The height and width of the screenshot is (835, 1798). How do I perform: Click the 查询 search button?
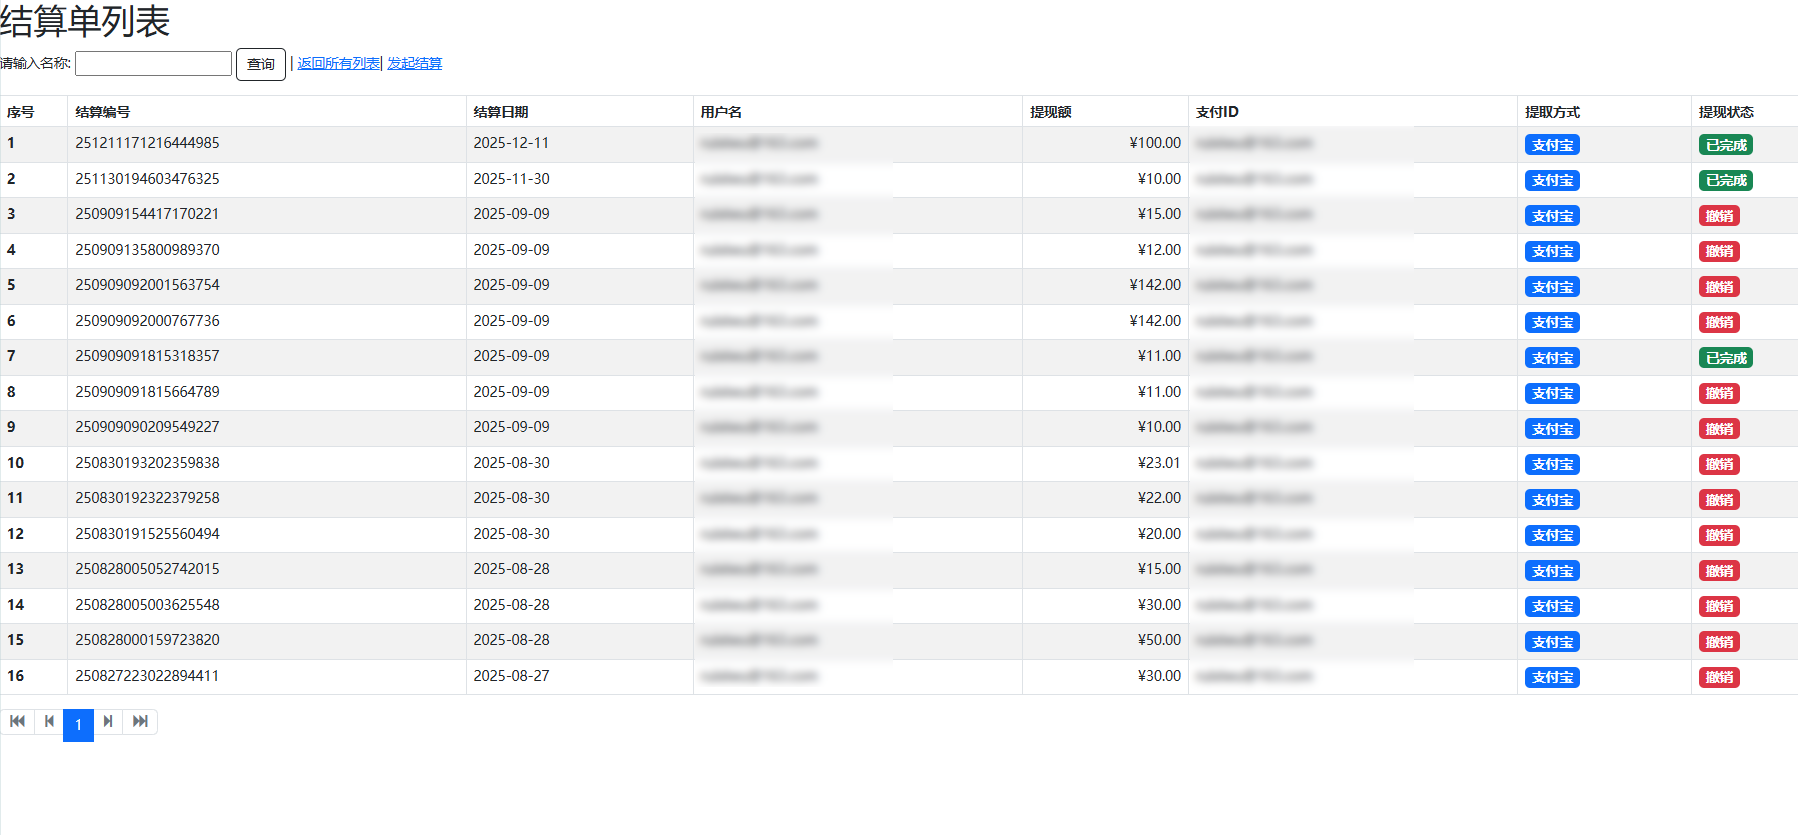261,64
